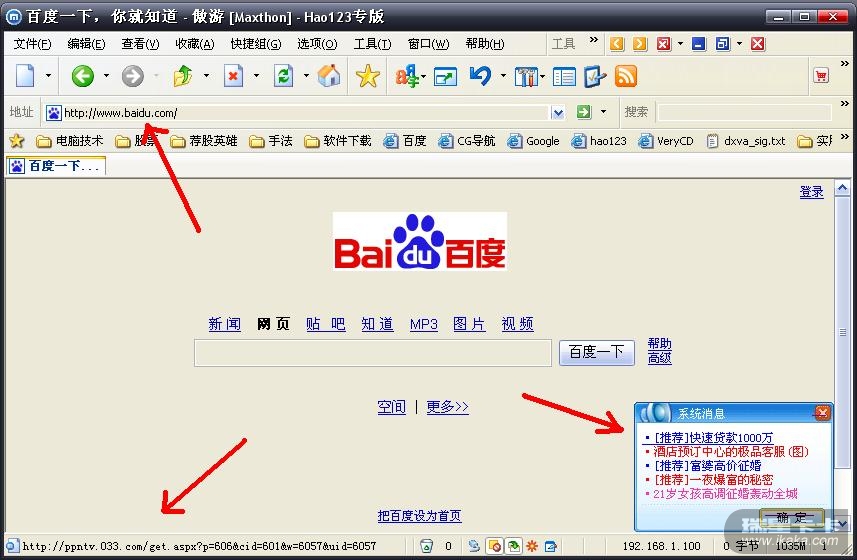Toggle the sidebar panel icon
The image size is (857, 560).
click(x=564, y=77)
